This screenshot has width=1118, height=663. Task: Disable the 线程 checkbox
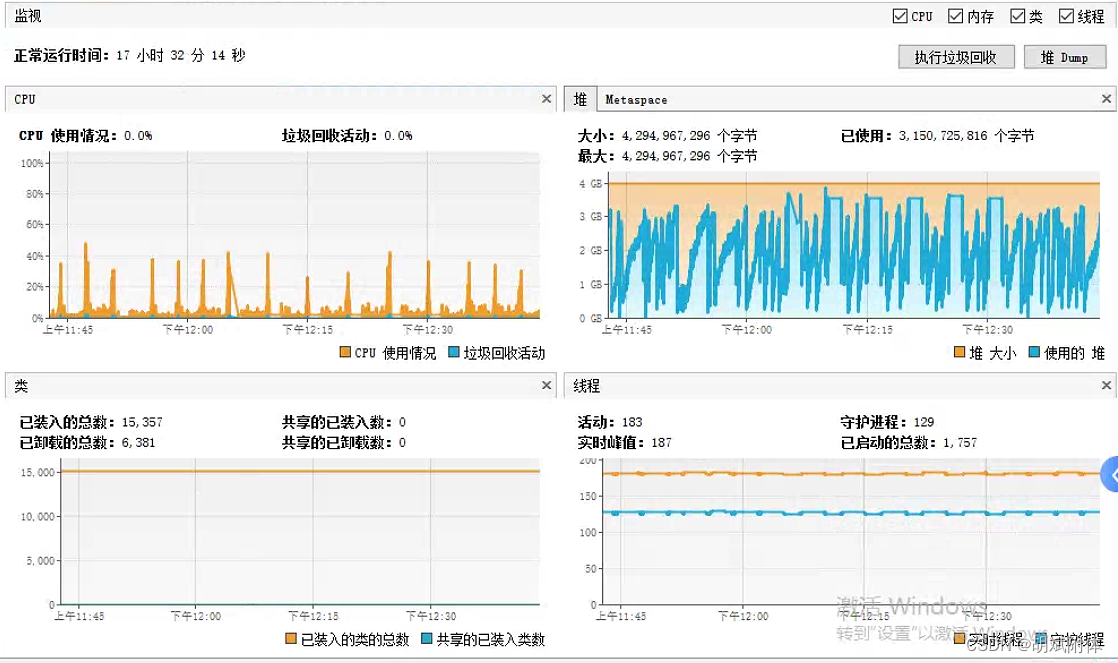click(1066, 16)
